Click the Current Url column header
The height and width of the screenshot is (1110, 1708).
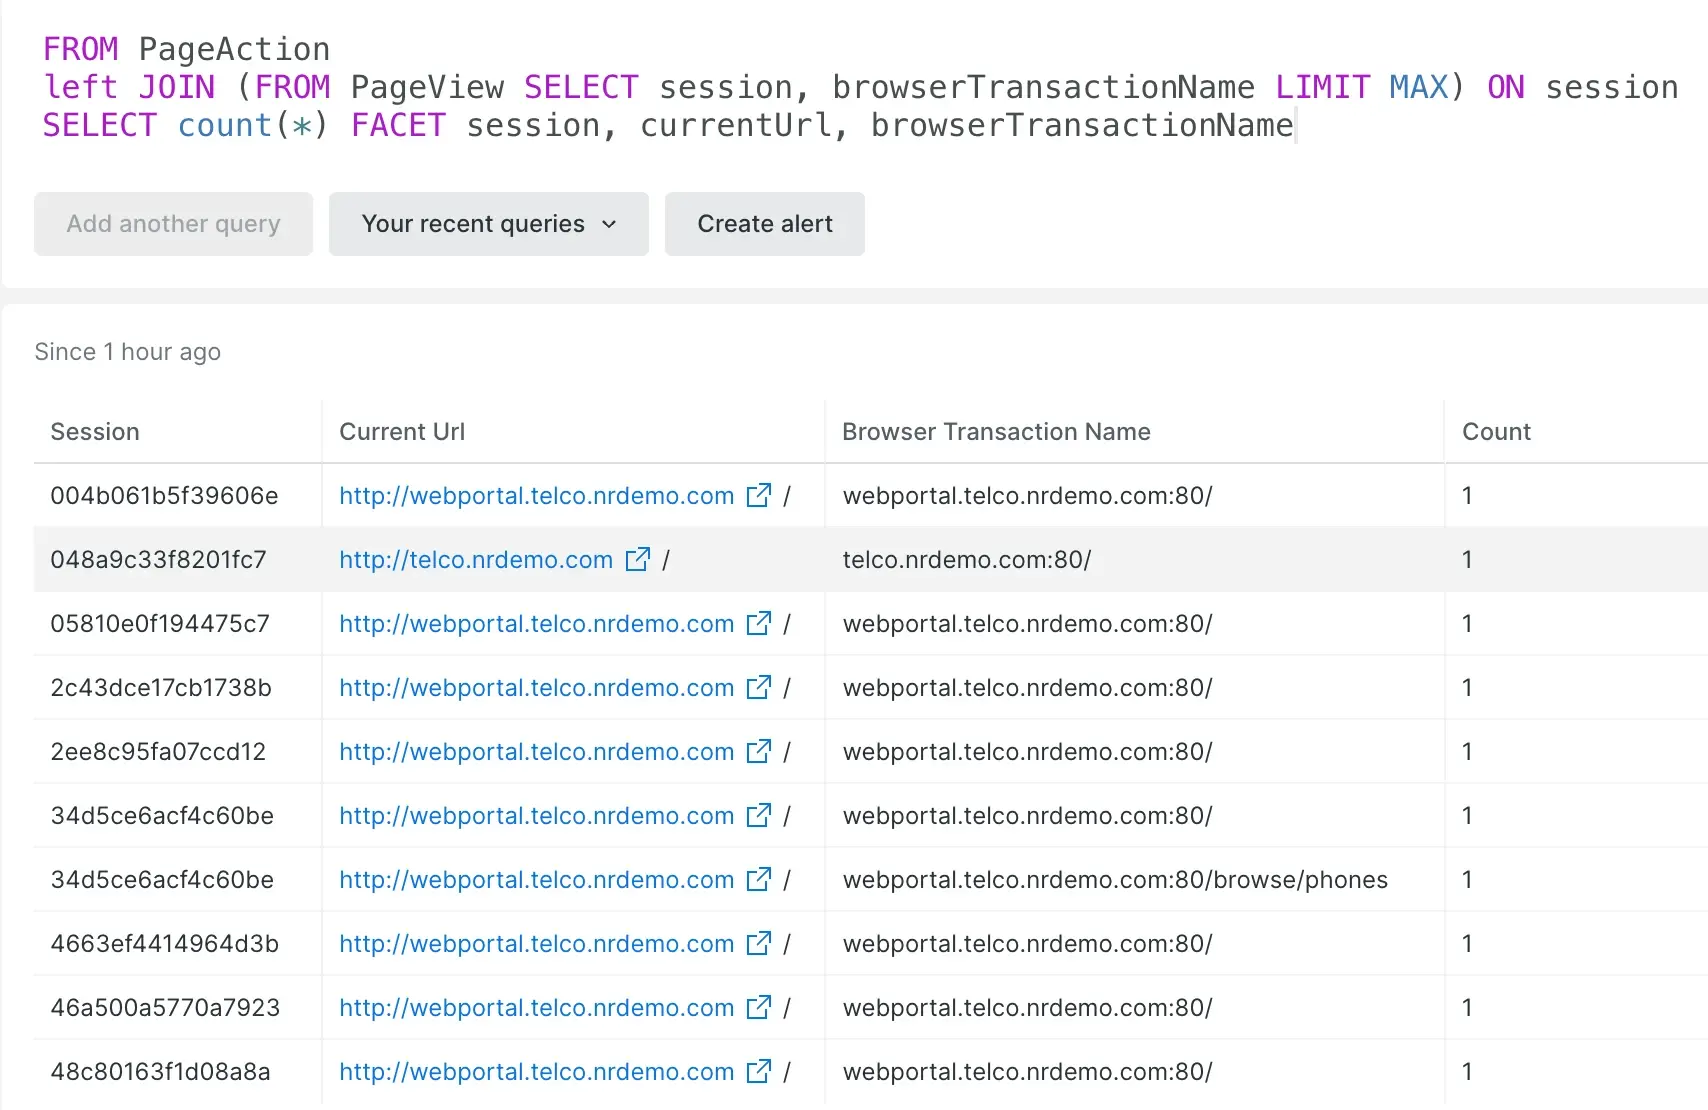click(x=402, y=432)
